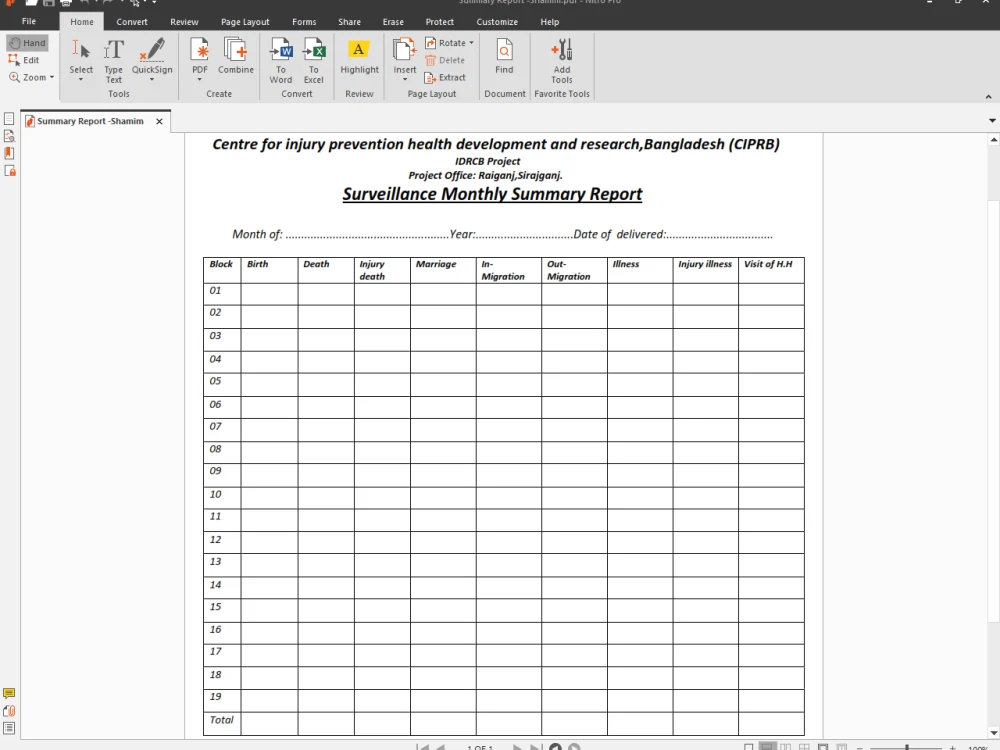Screen dimensions: 1000x750
Task: Click the vertical scrollbar down arrow
Action: [994, 733]
